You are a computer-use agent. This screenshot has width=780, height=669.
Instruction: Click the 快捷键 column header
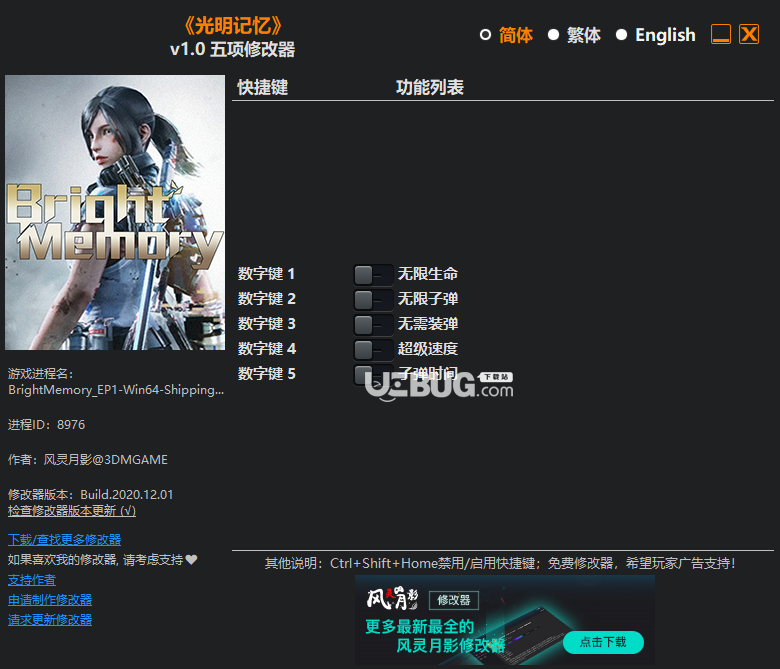pyautogui.click(x=263, y=88)
